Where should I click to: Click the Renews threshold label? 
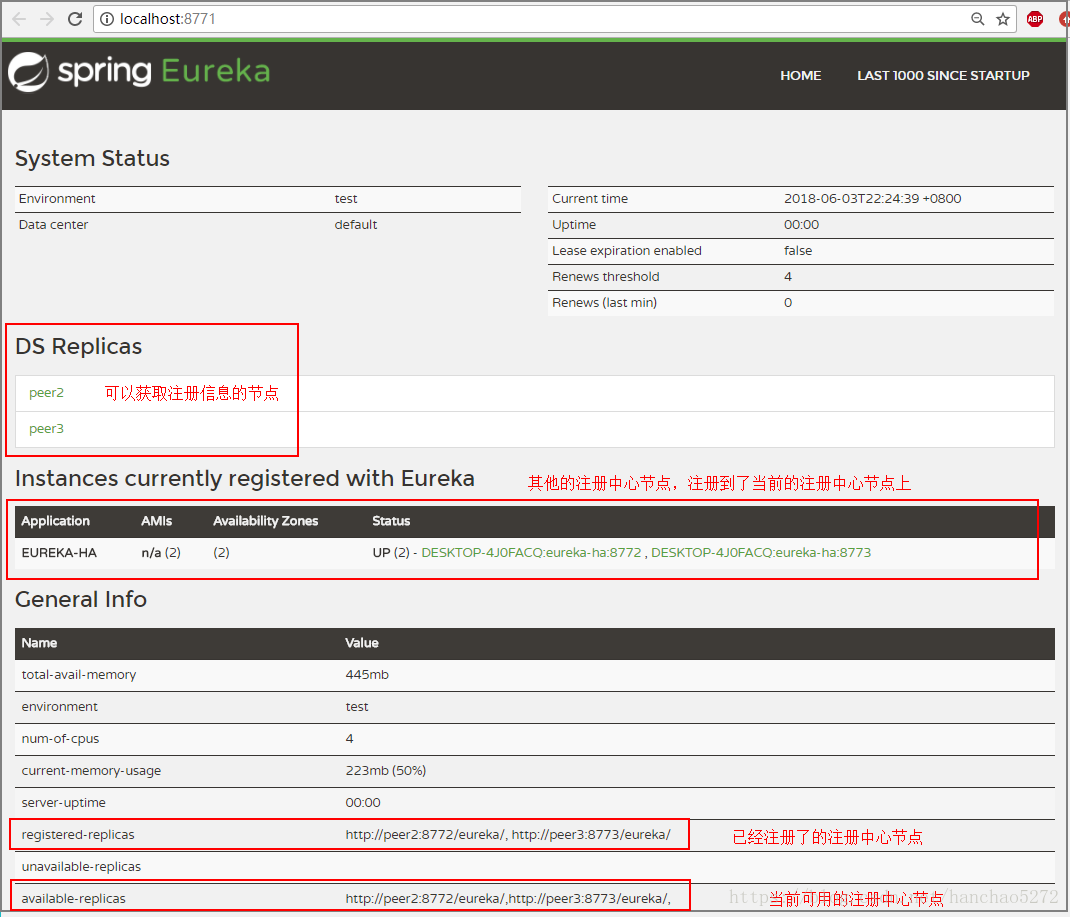pos(605,276)
